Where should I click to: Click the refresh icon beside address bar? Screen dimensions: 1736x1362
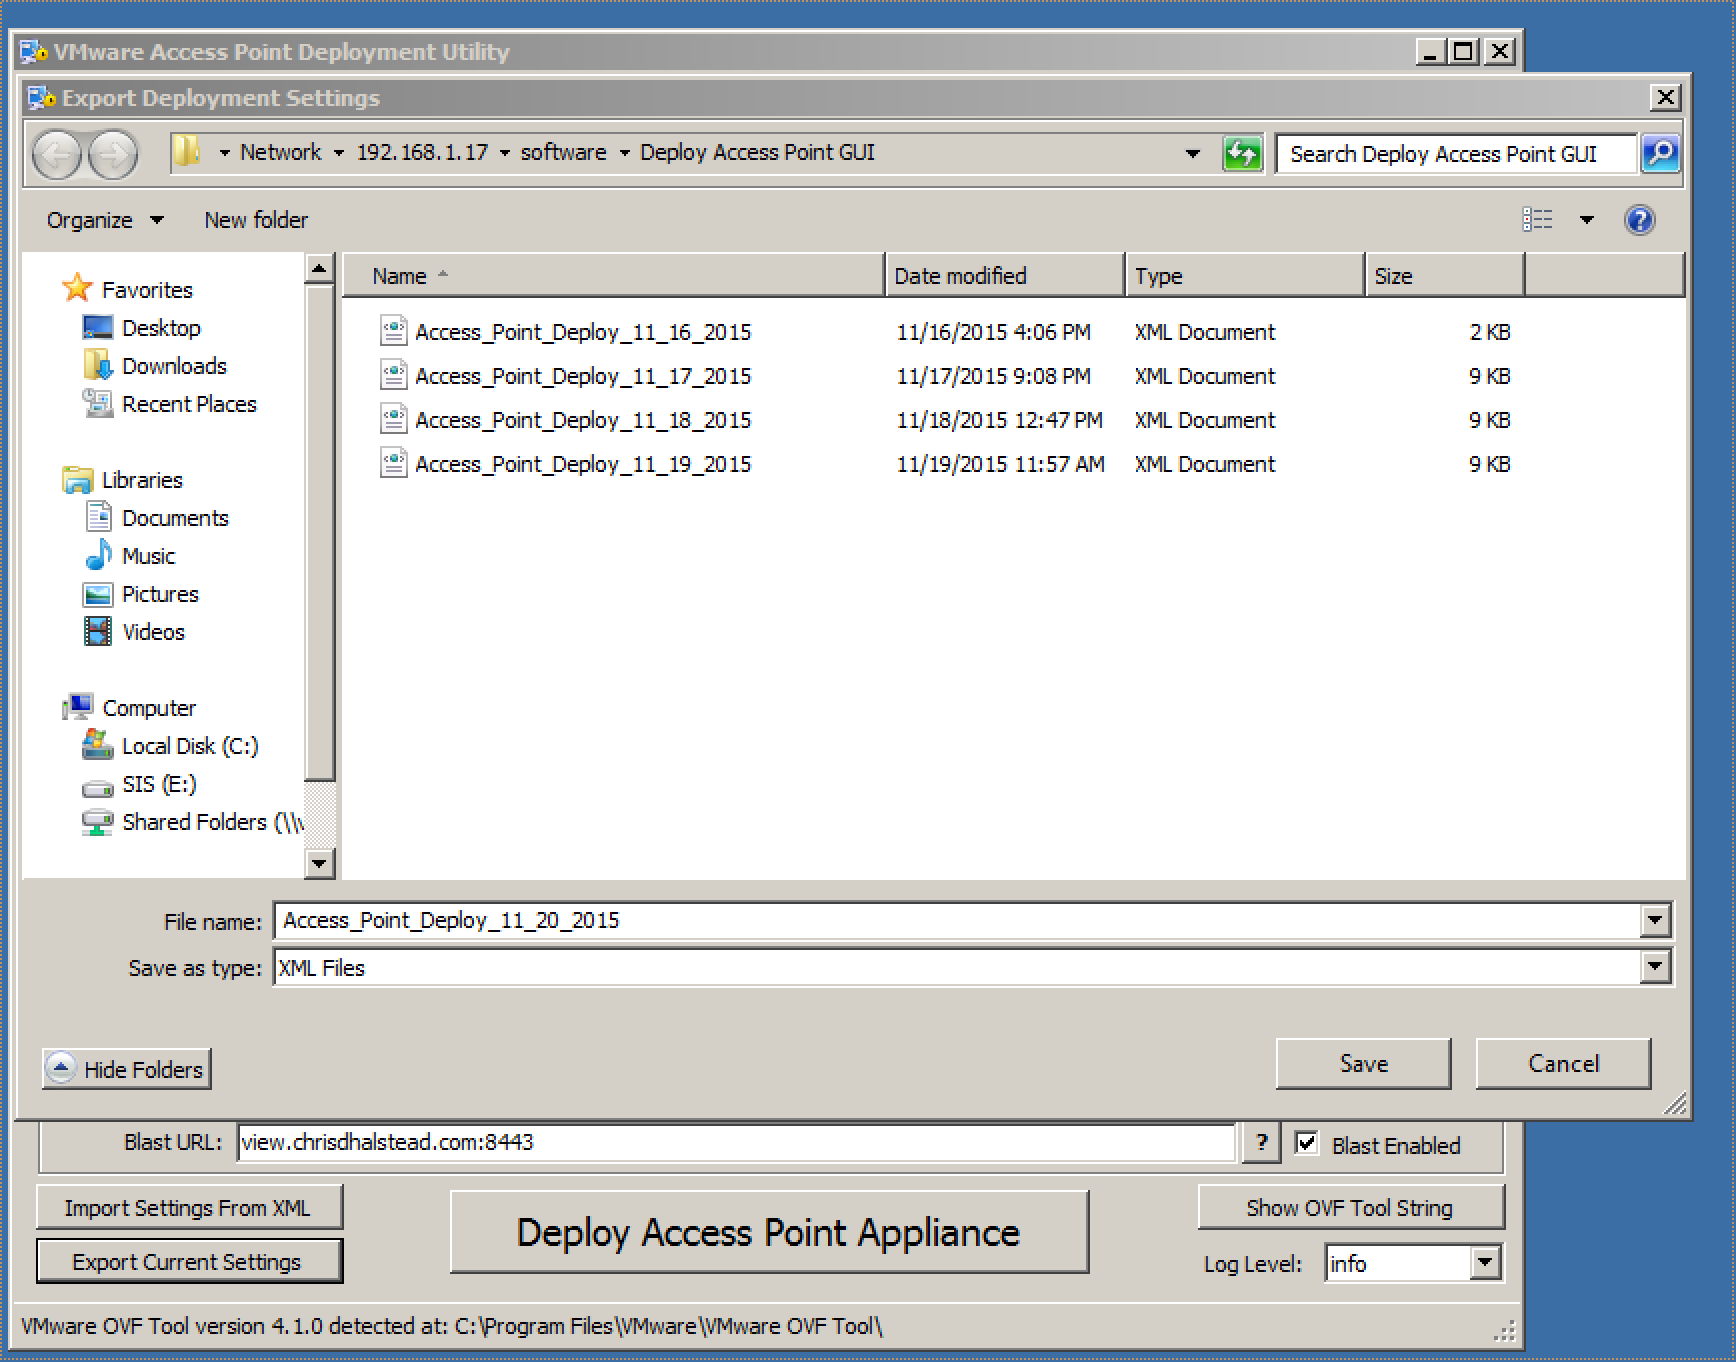coord(1242,154)
